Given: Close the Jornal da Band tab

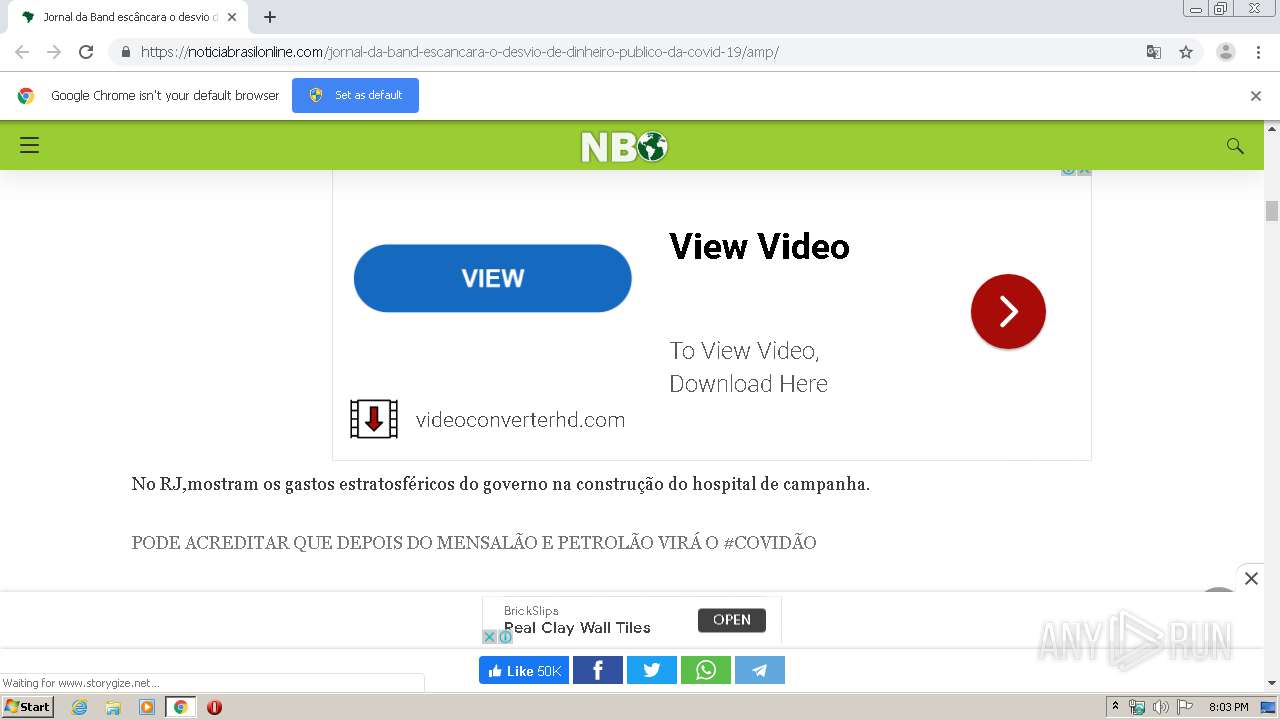Looking at the screenshot, I should (232, 17).
